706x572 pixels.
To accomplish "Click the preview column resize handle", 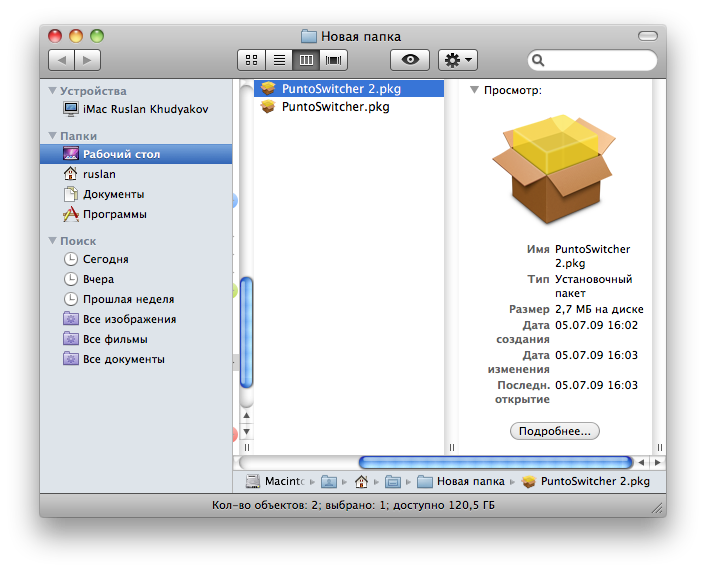I will click(660, 447).
